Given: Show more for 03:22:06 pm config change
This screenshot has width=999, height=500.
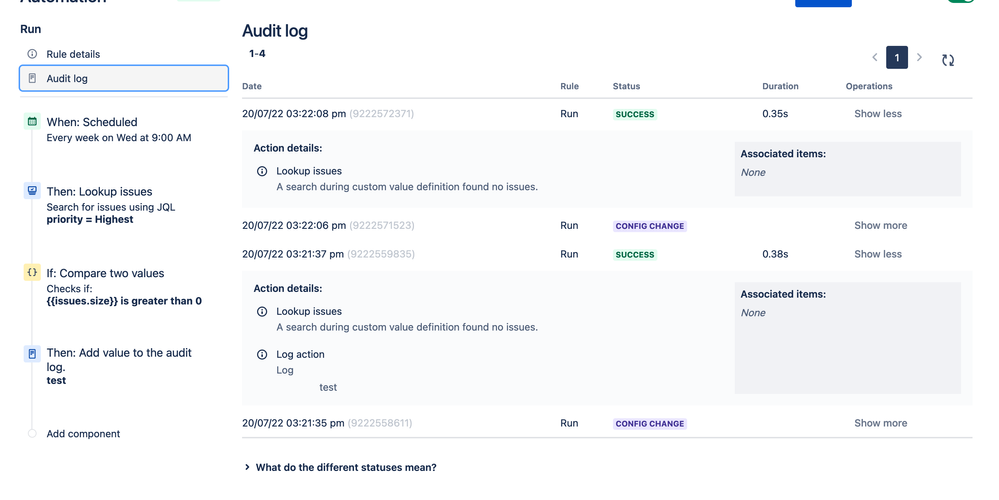Looking at the screenshot, I should (x=880, y=225).
